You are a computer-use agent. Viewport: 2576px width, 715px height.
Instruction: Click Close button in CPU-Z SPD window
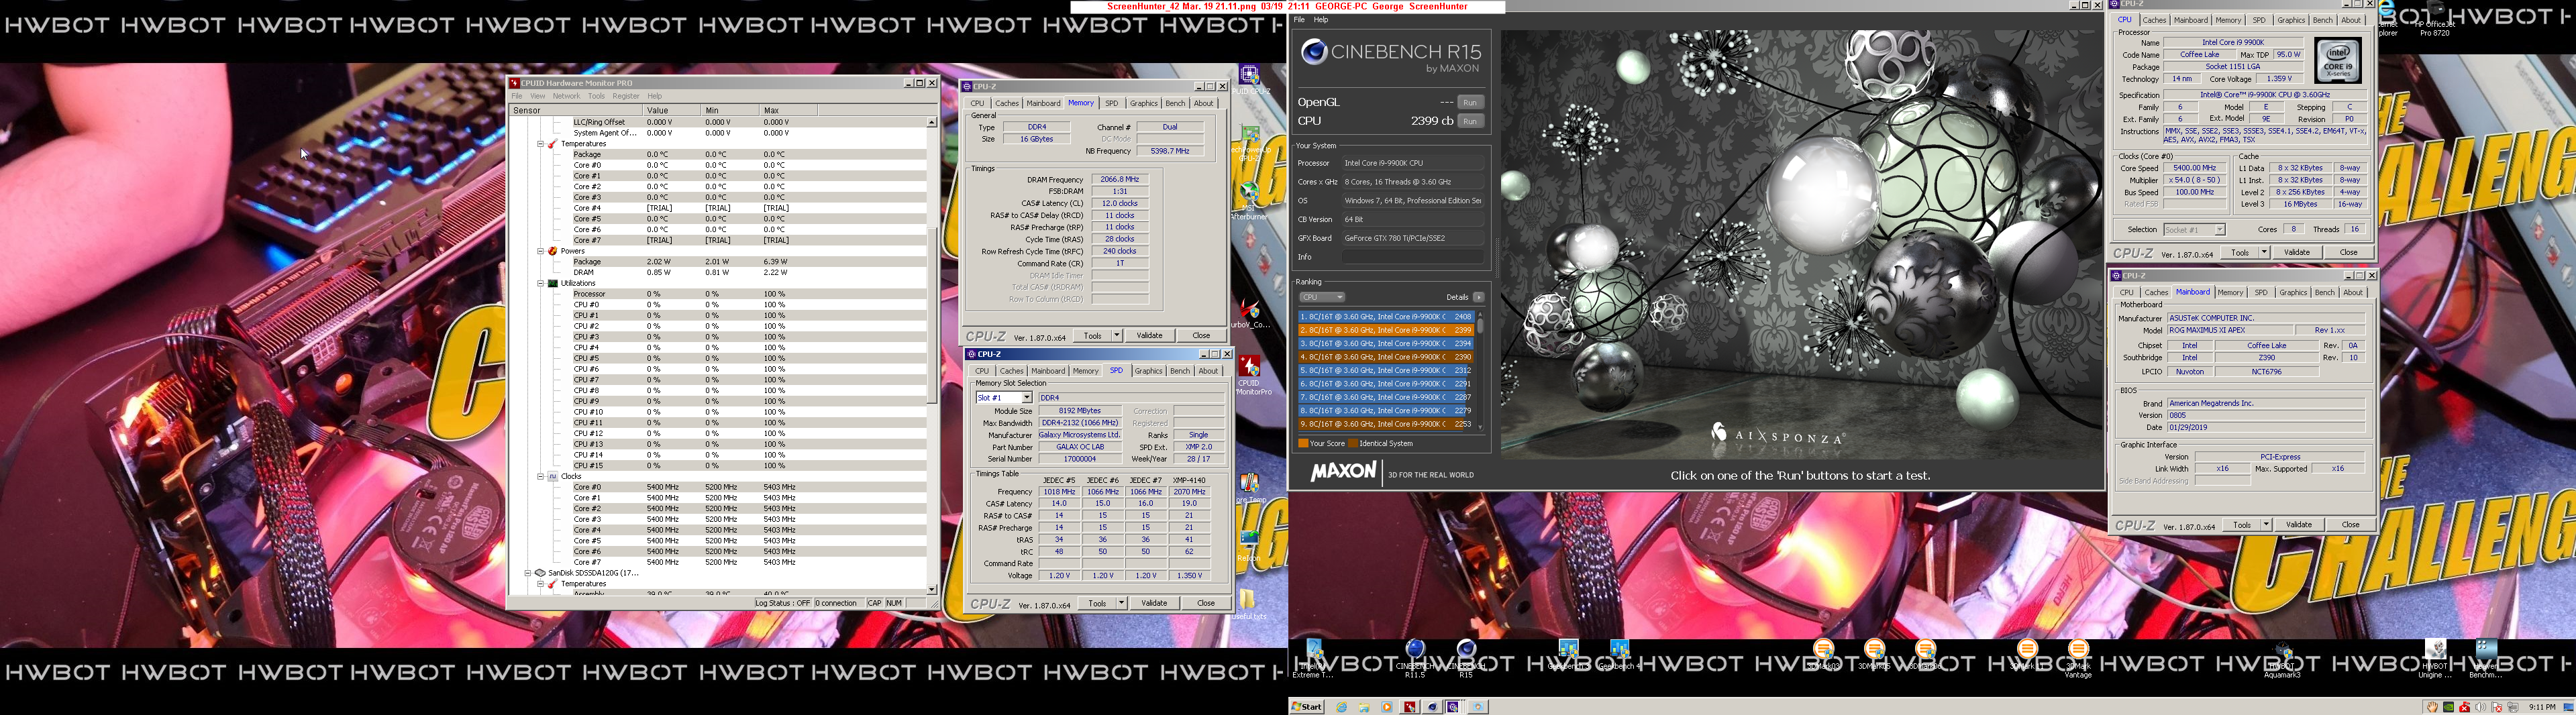[x=1206, y=603]
